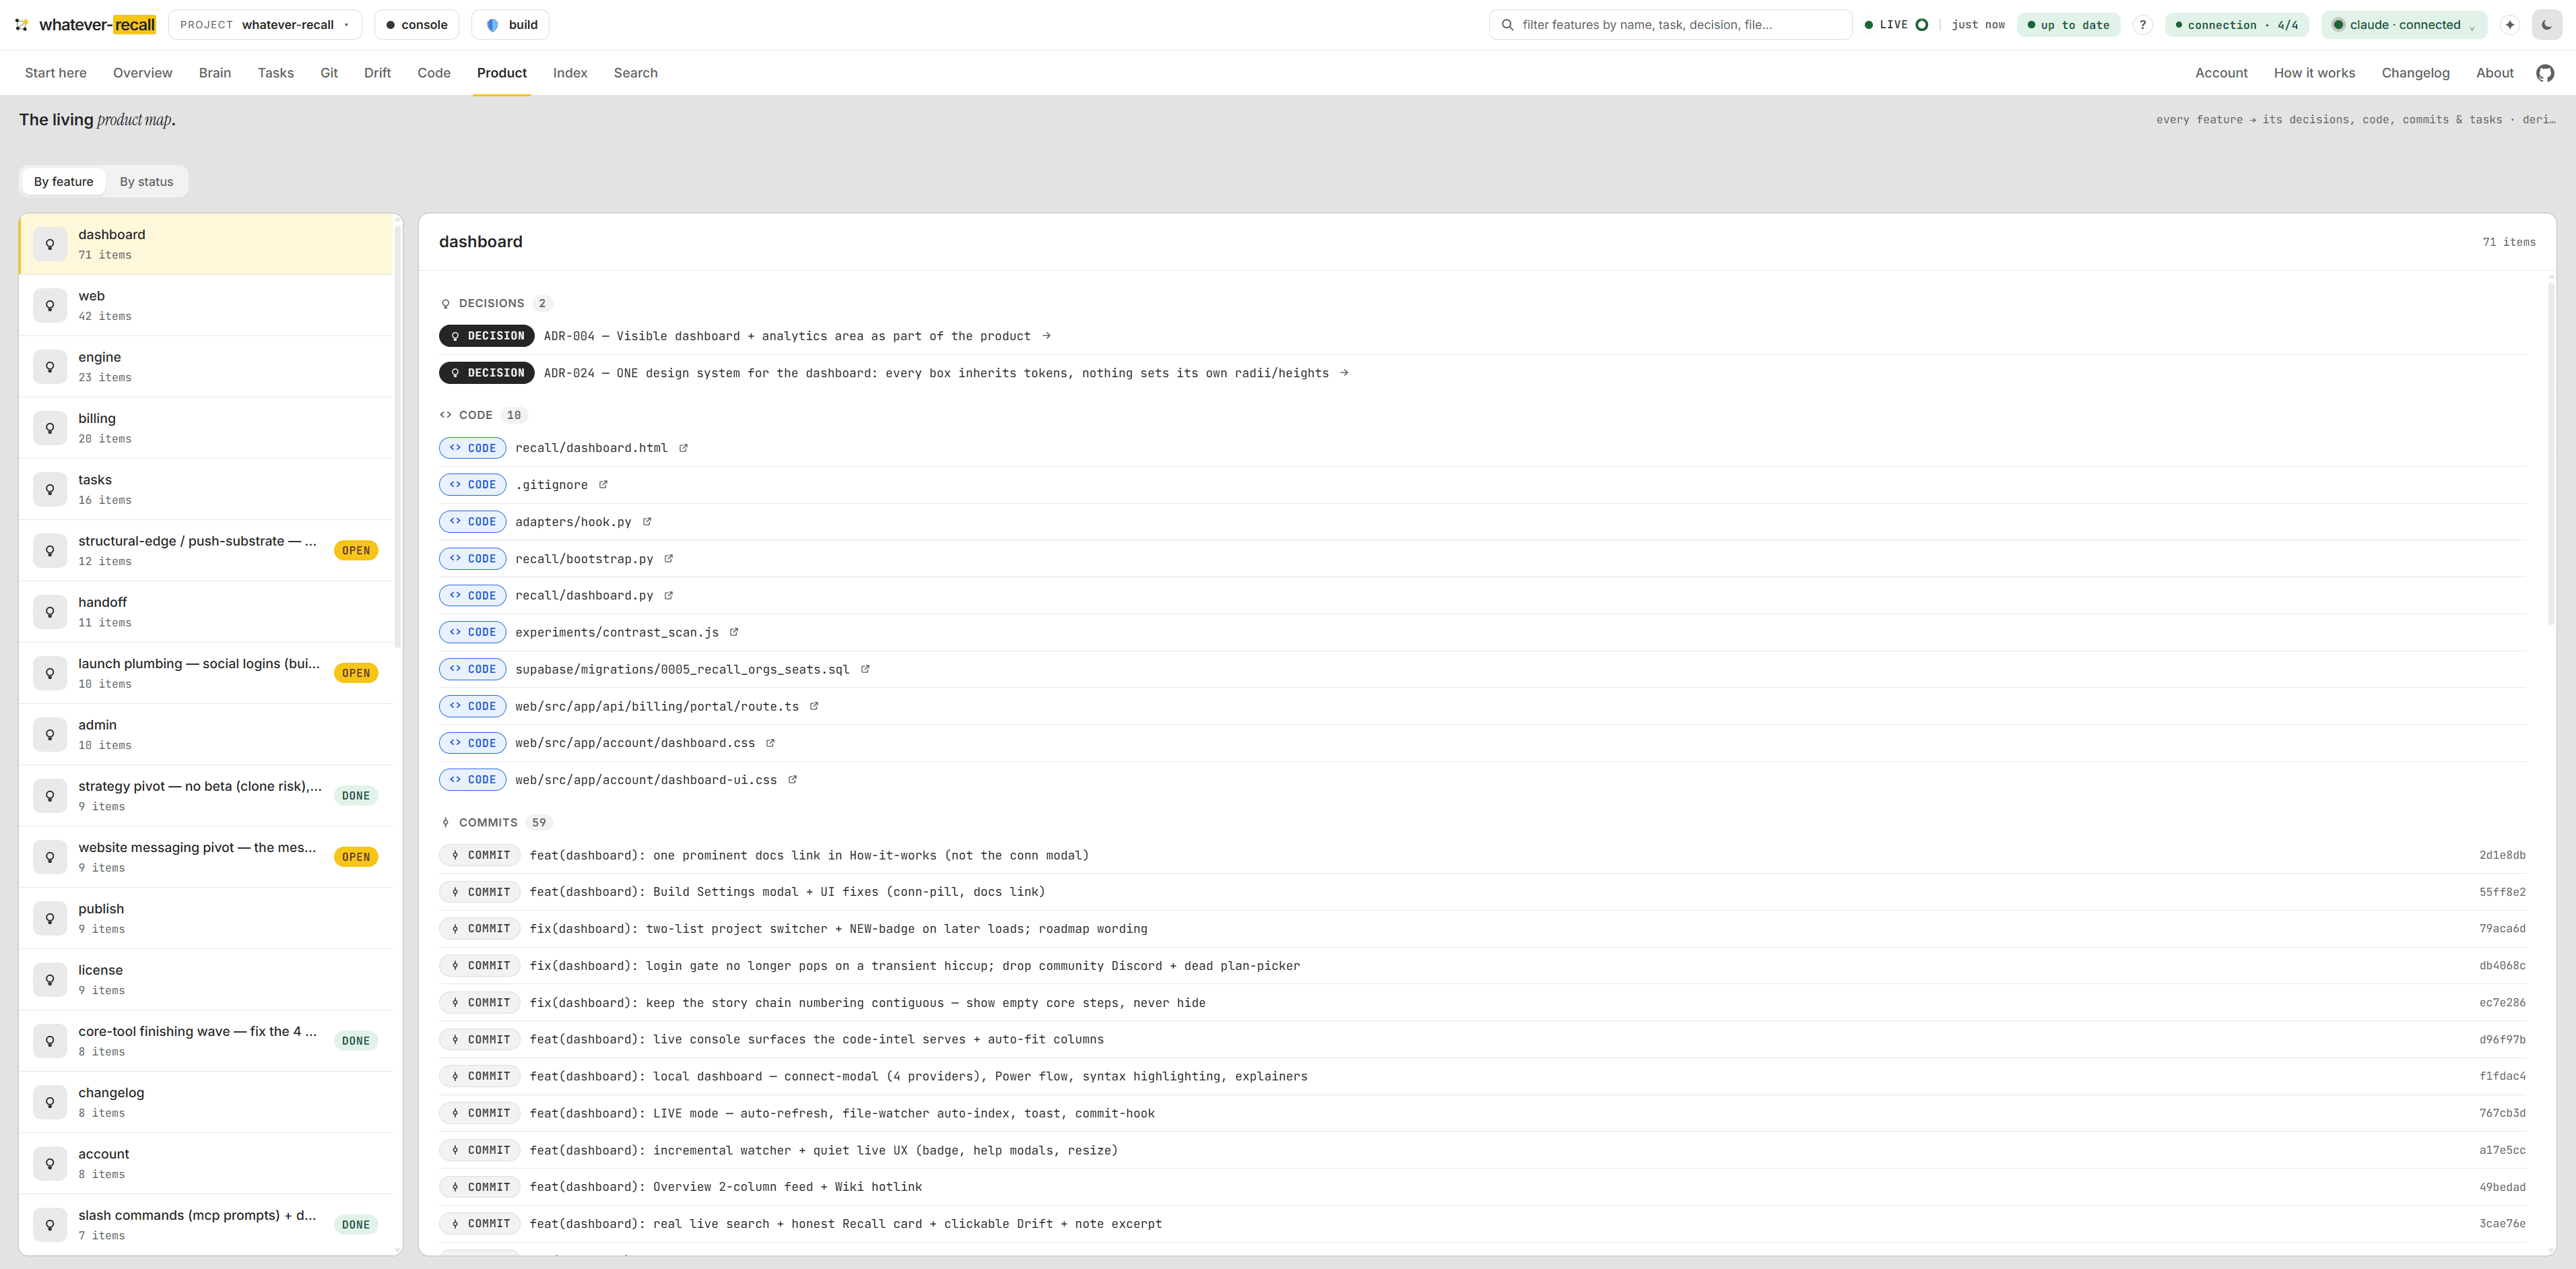Click the up to date status pill
The width and height of the screenshot is (2576, 1269).
[x=2068, y=25]
